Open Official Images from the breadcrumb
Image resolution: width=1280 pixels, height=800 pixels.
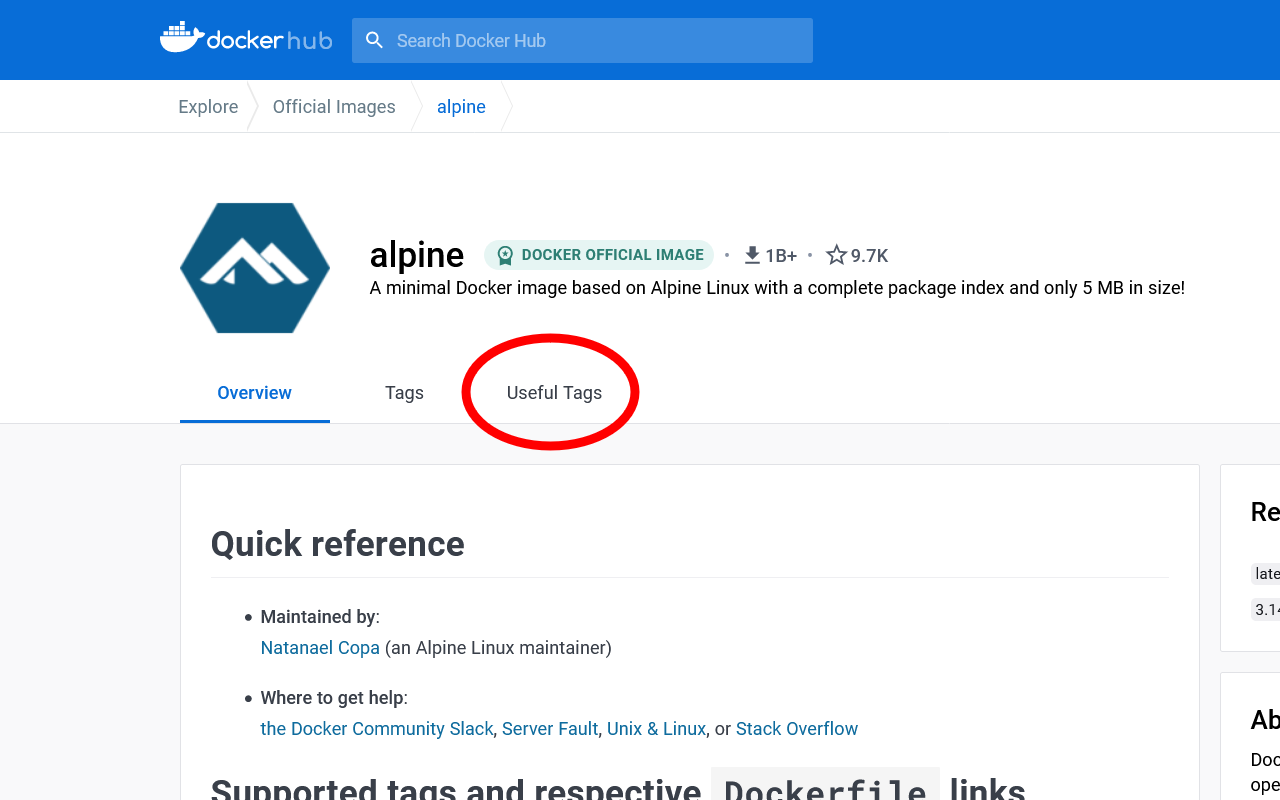click(334, 106)
